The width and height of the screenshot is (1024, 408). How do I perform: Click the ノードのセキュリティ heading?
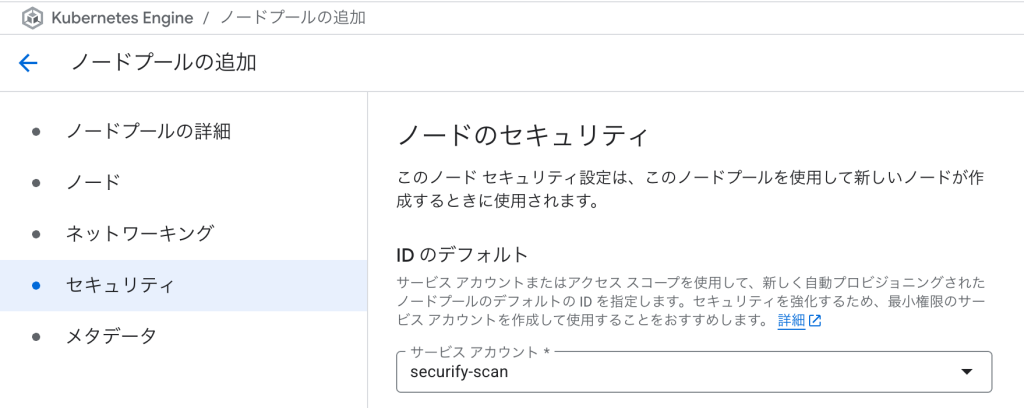[522, 137]
